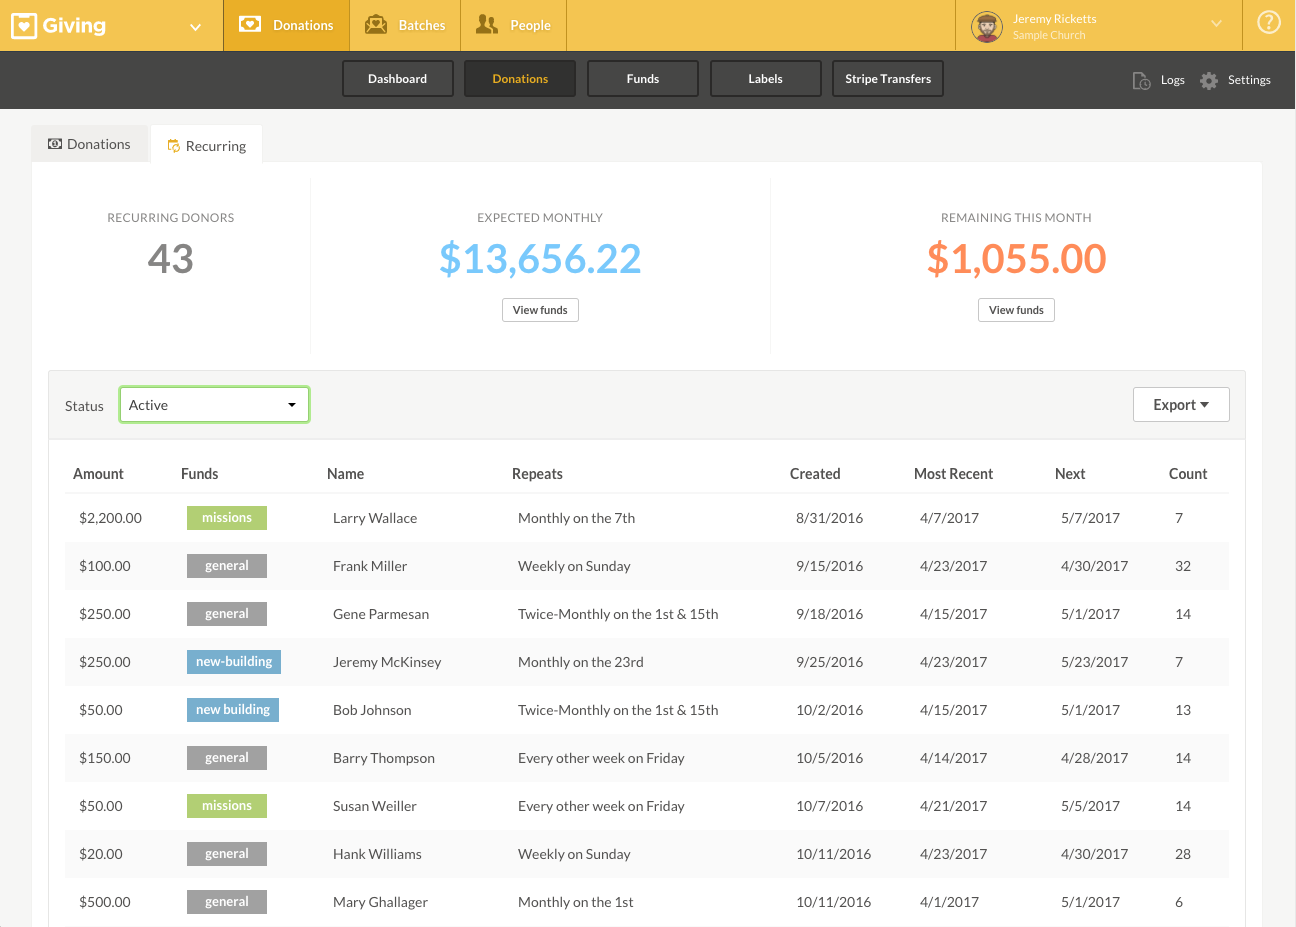Click View funds under Remaining This Month
Viewport: 1296px width, 927px height.
pyautogui.click(x=1016, y=310)
